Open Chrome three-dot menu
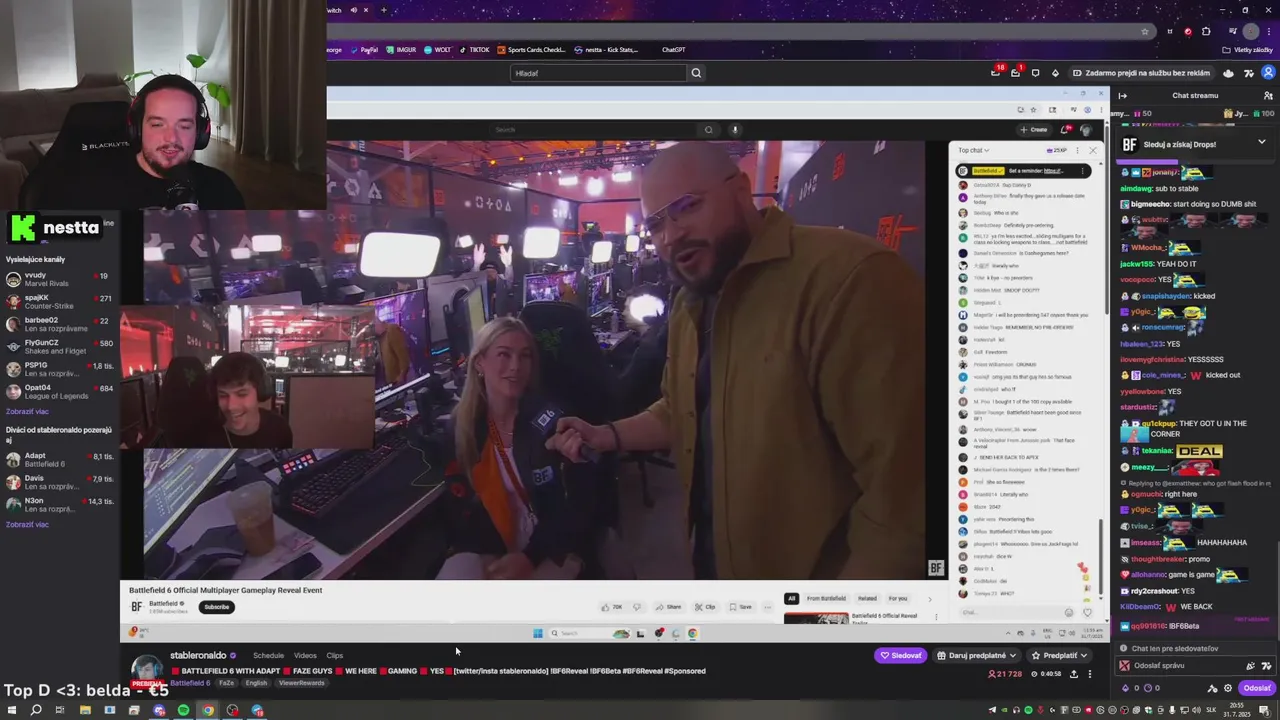The image size is (1280, 720). click(x=1269, y=31)
